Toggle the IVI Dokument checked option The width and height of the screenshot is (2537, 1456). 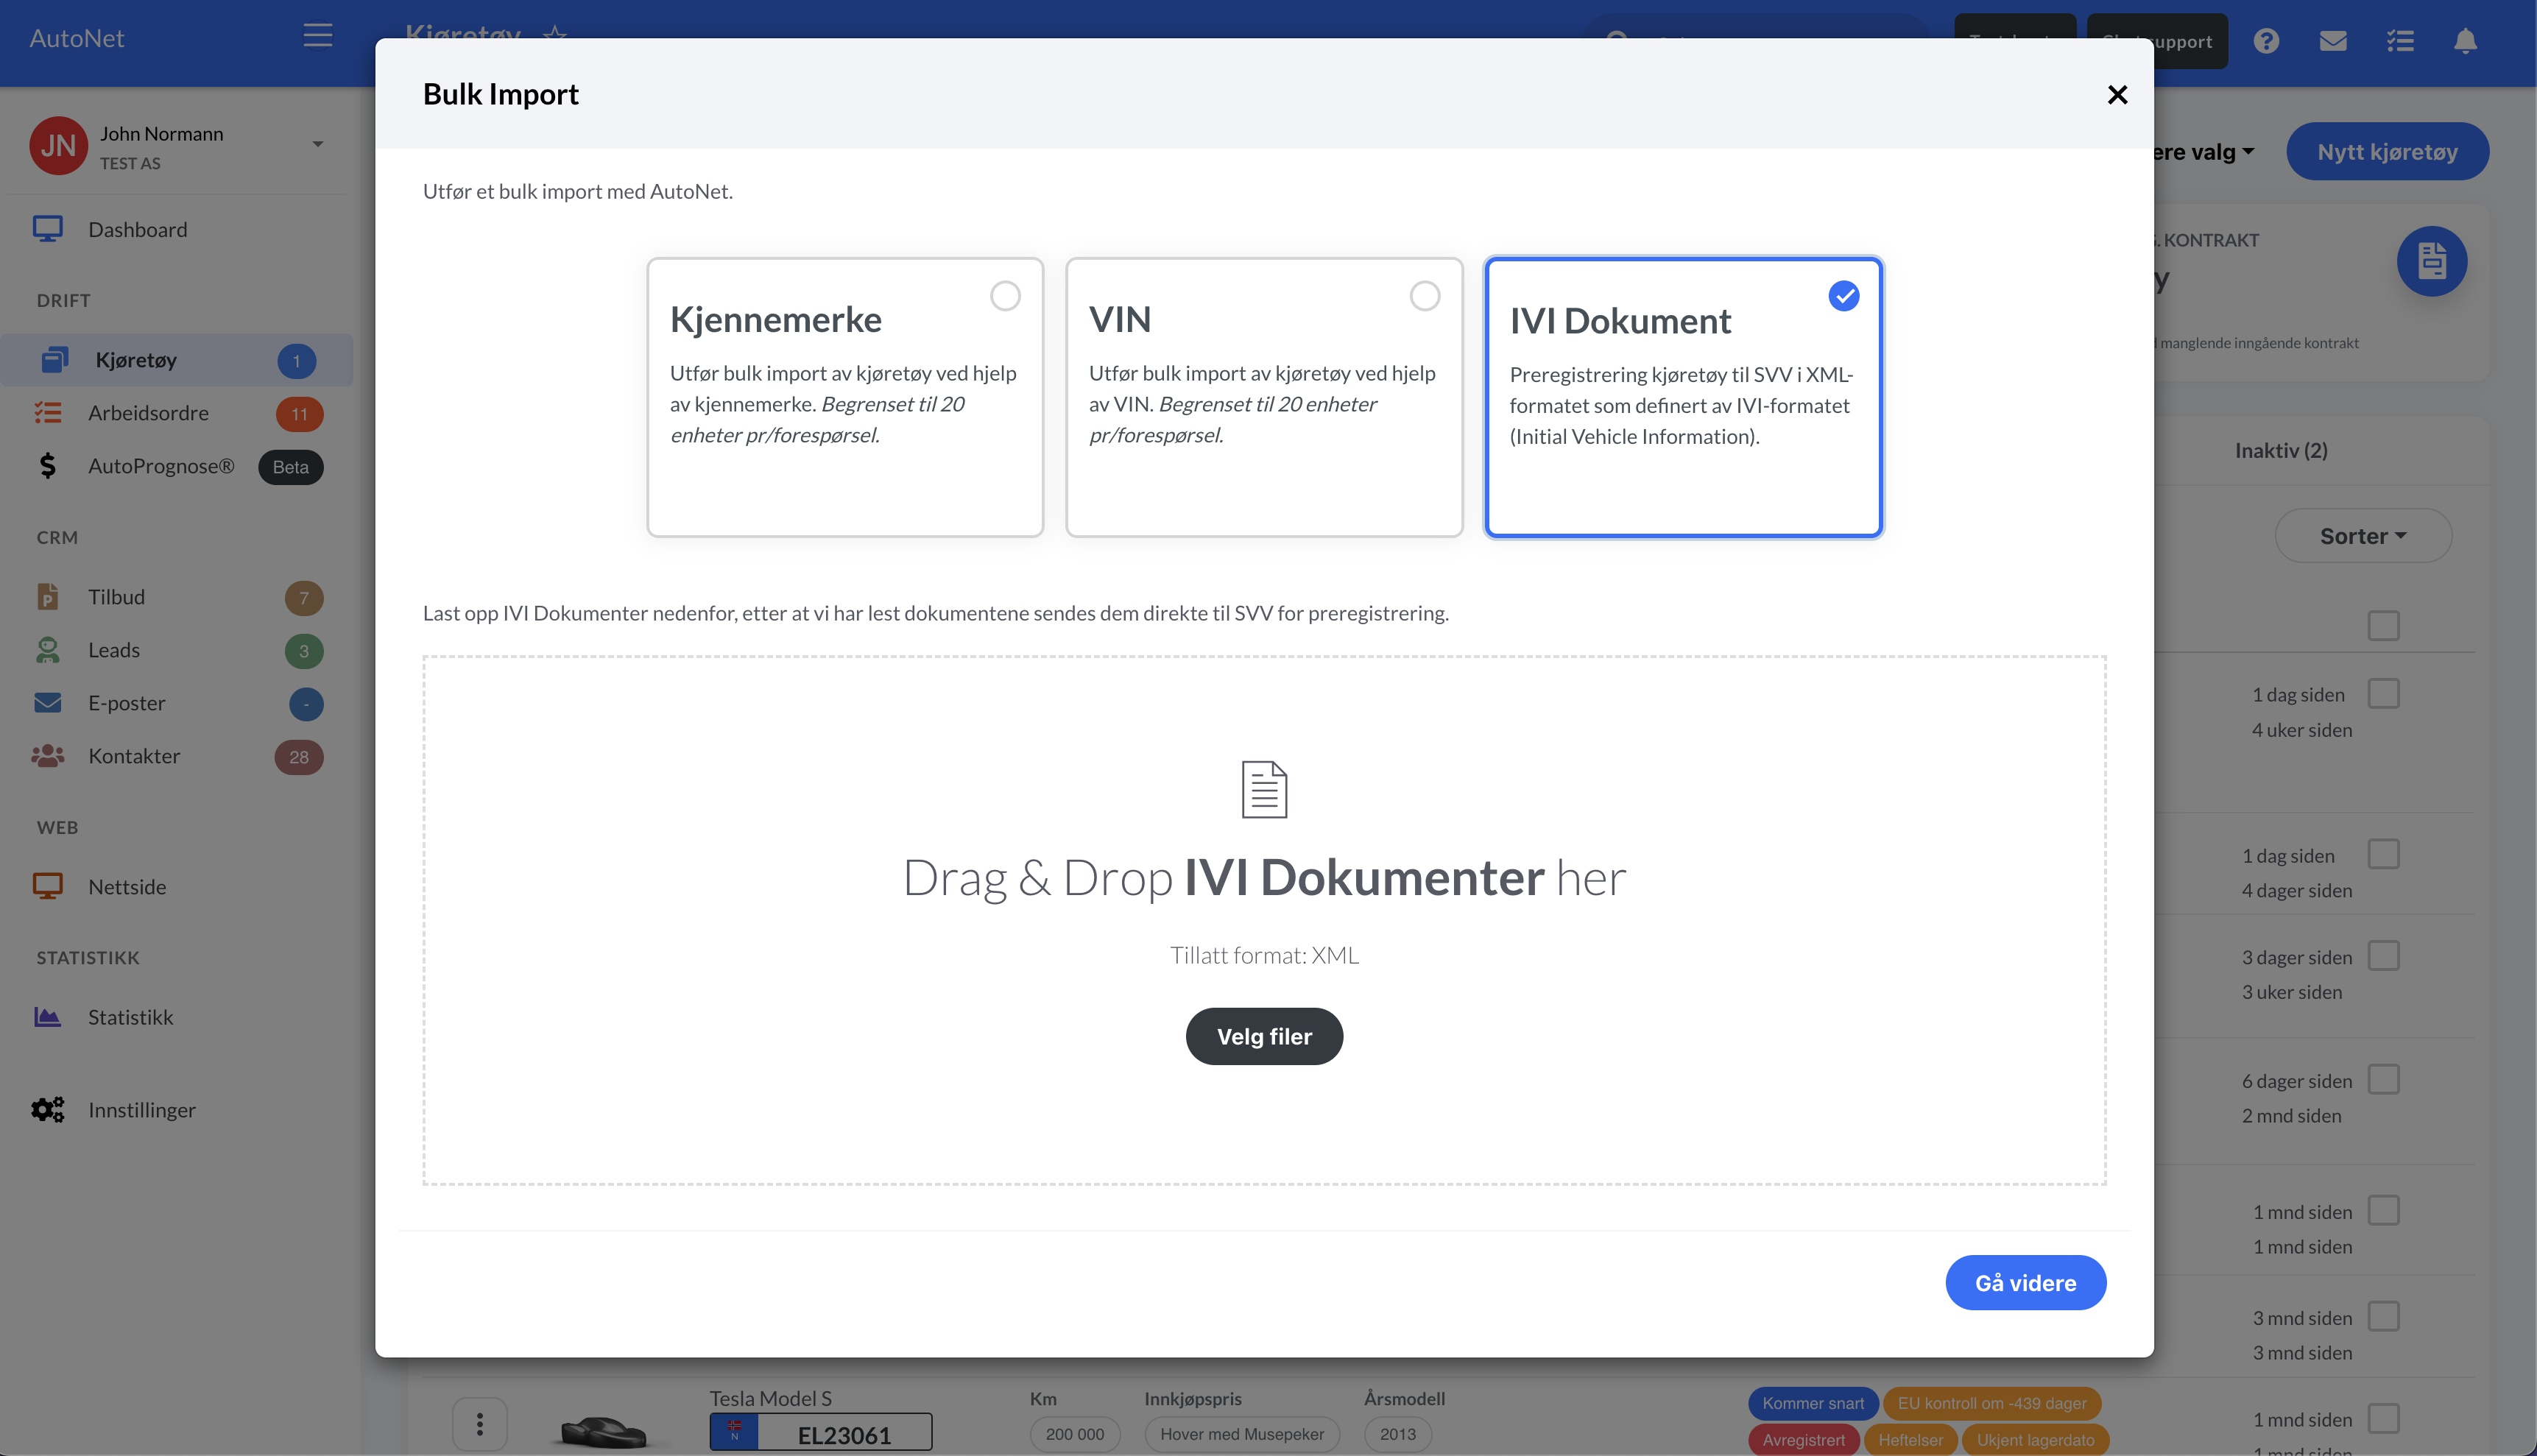[1843, 296]
